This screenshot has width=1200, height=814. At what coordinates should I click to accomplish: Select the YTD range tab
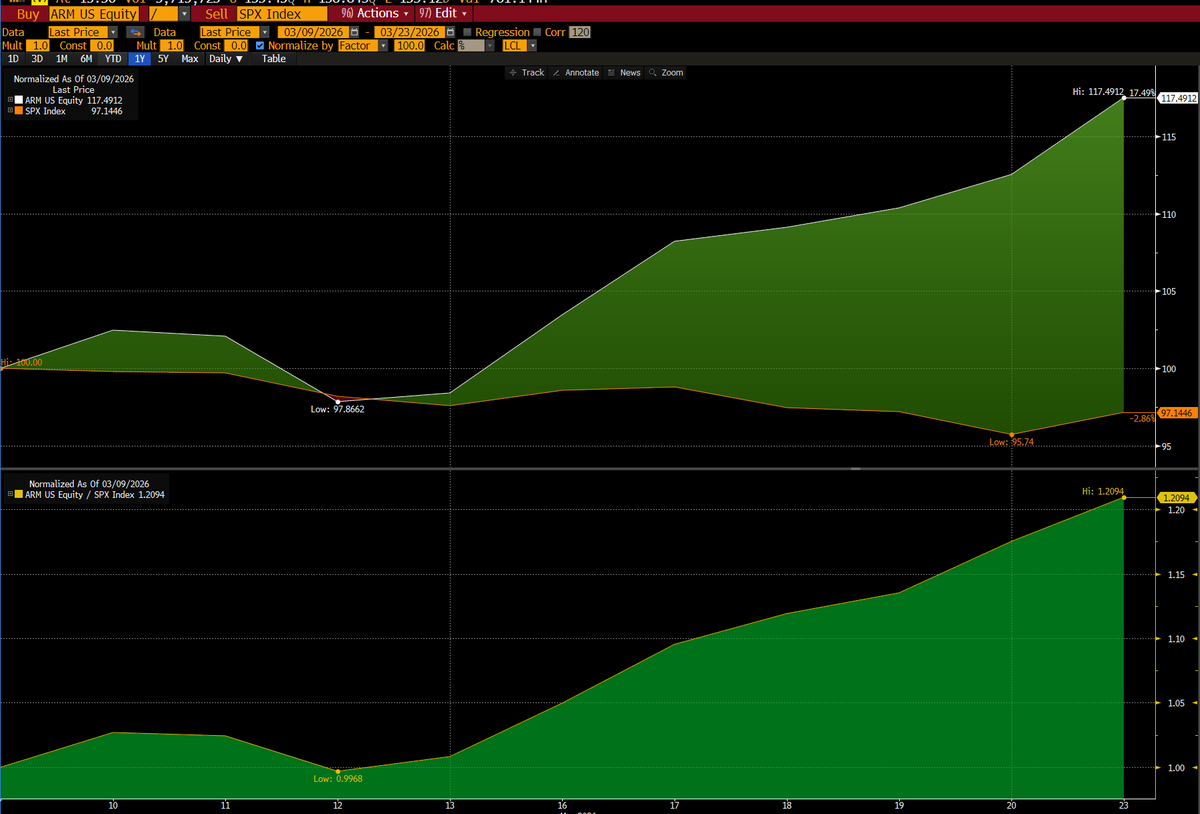114,59
